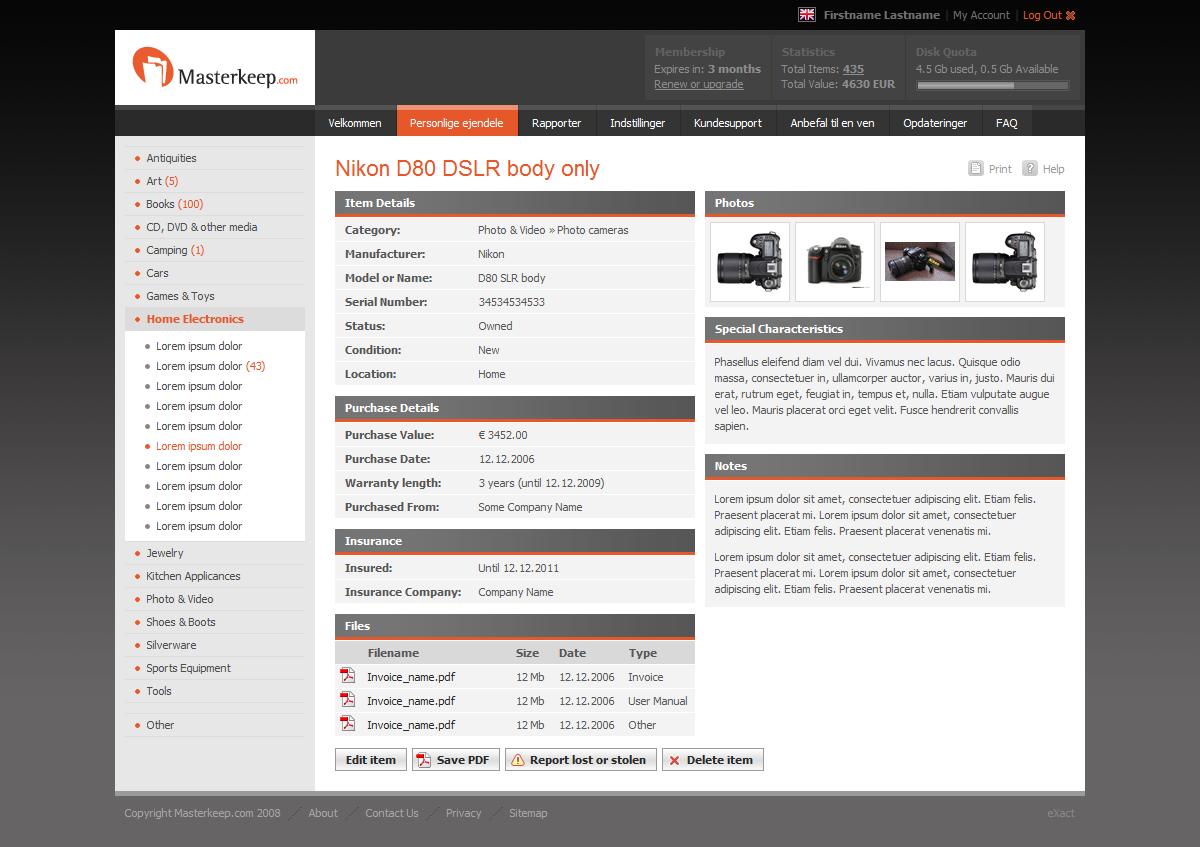
Task: Open the Indstillinger tab
Action: pyautogui.click(x=638, y=123)
